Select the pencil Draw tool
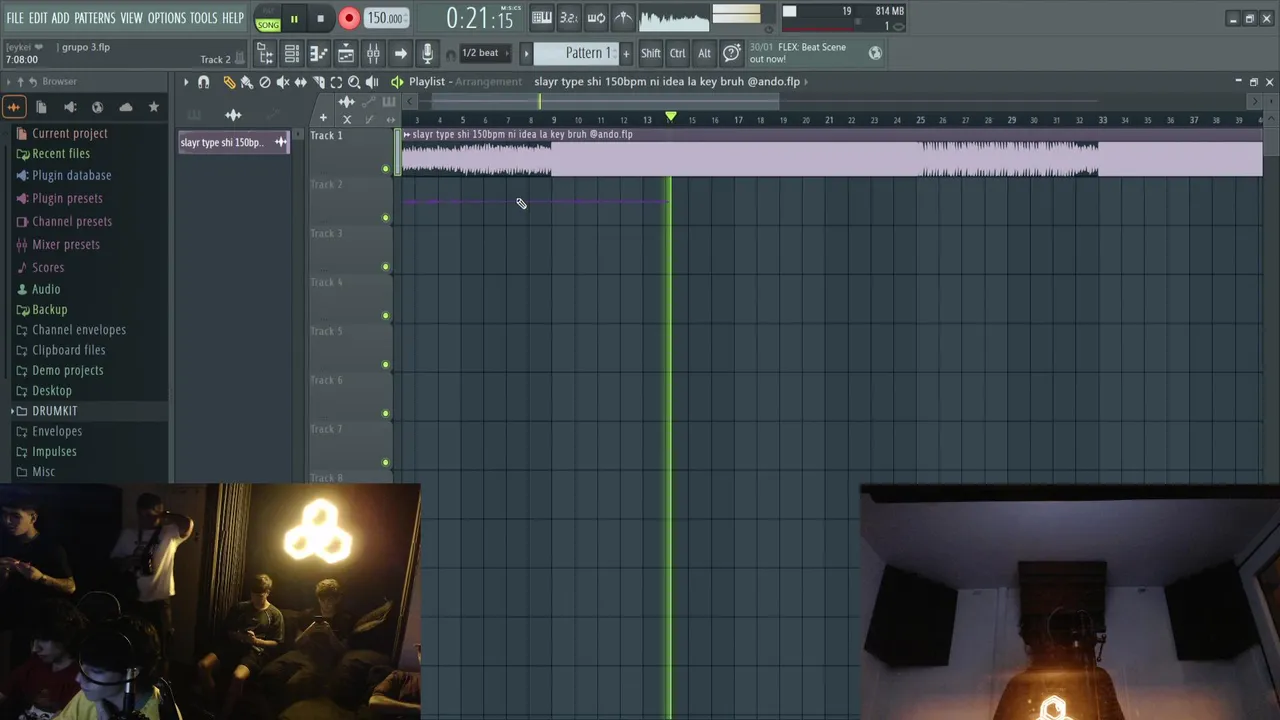 [x=230, y=82]
